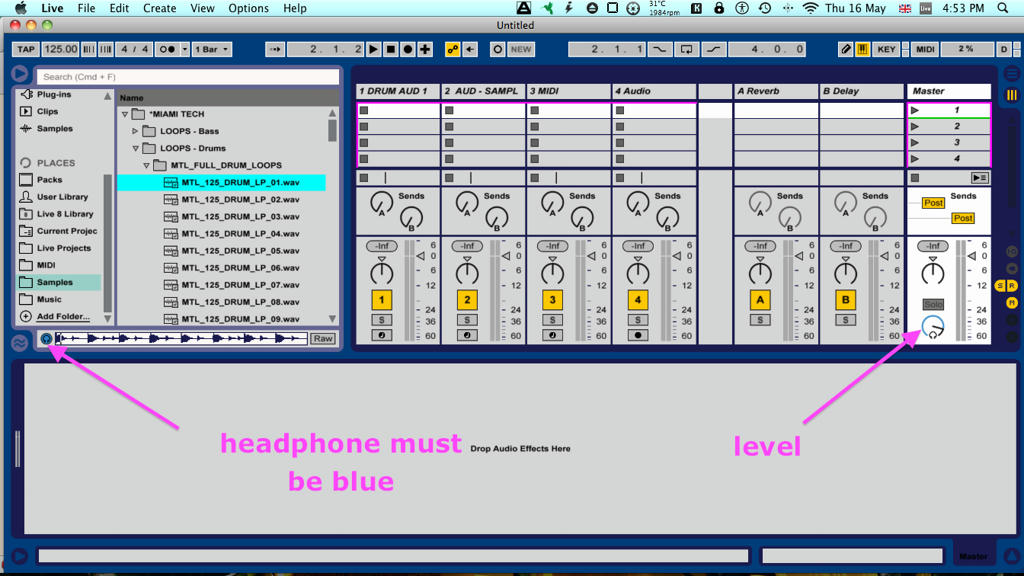
Task: Collapse the LOOPS - Drums folder
Action: coord(135,148)
